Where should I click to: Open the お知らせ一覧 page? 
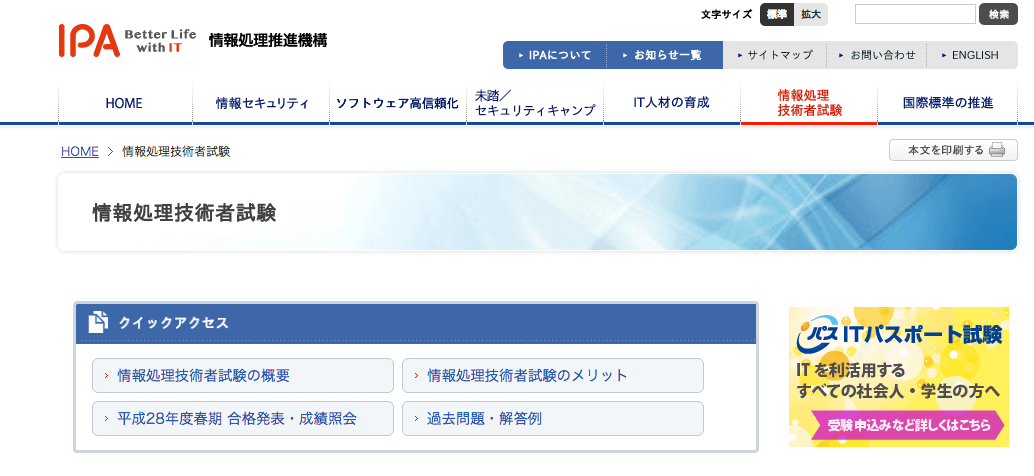pos(664,55)
